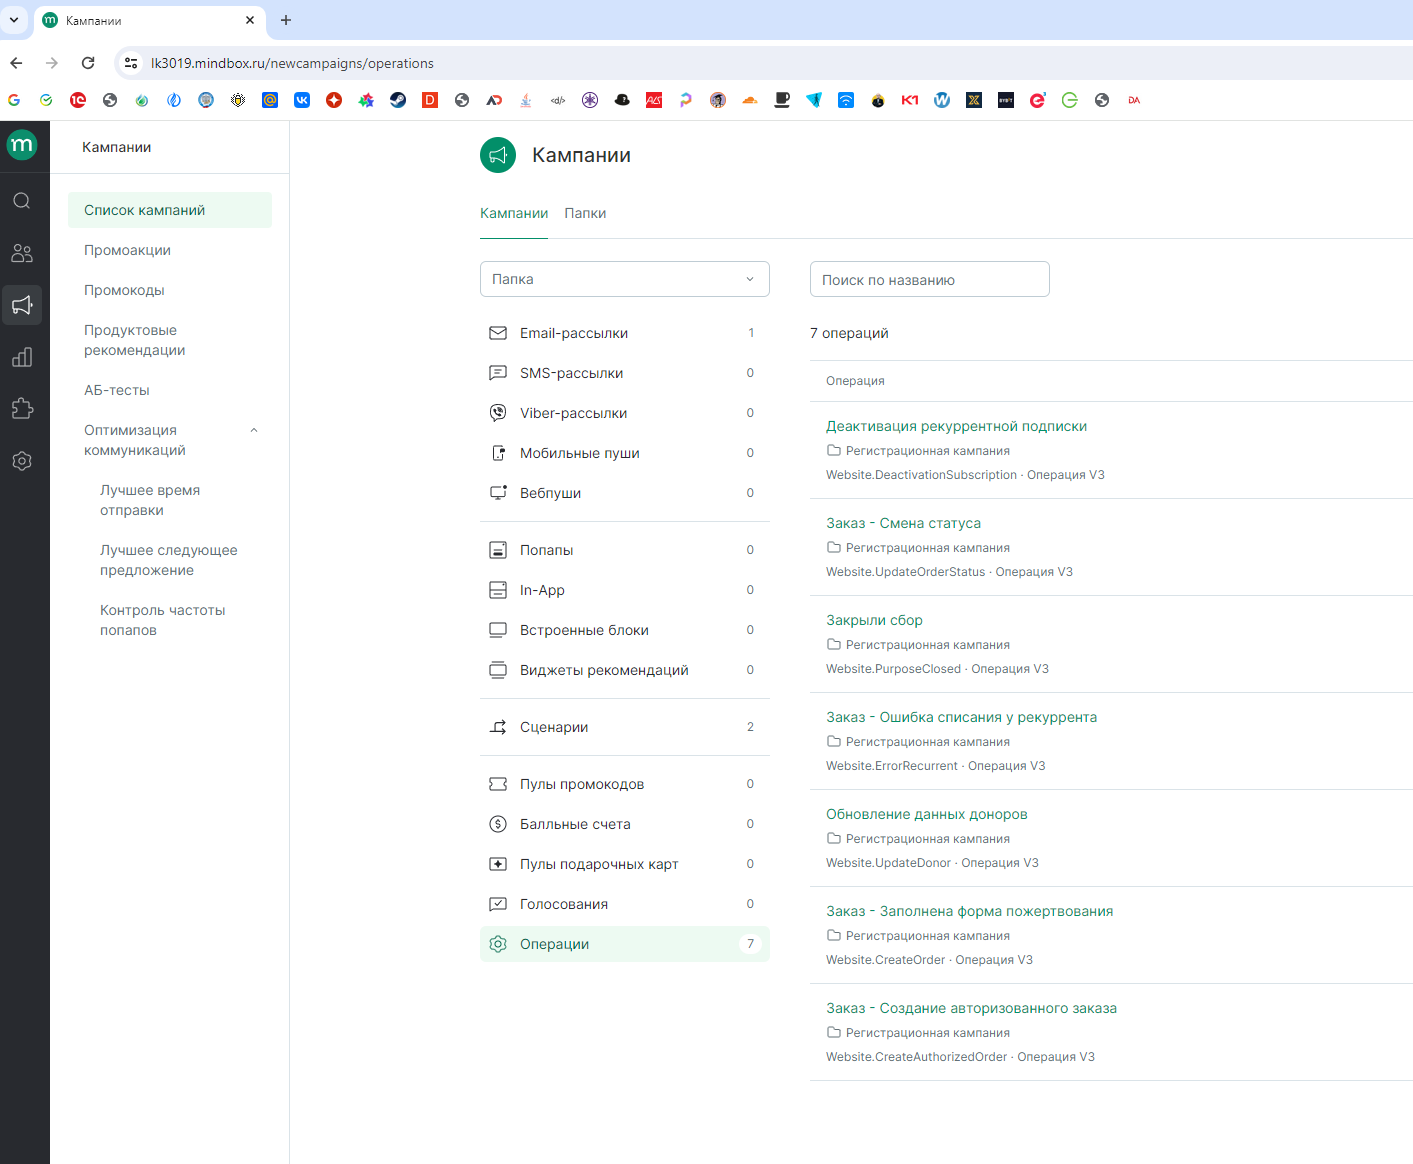Click the Встроенные блоки screen icon
This screenshot has width=1413, height=1164.
click(x=498, y=630)
